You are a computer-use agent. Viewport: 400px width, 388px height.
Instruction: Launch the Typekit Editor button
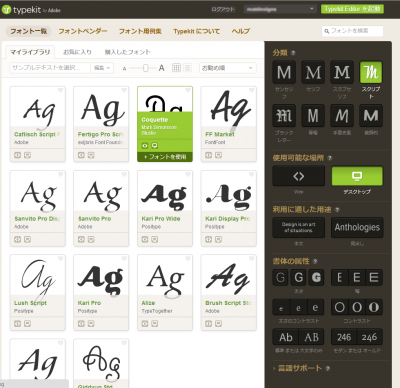(352, 9)
